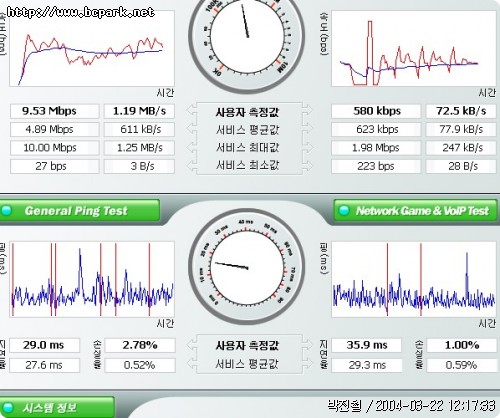This screenshot has width=500, height=418.
Task: Select the 223 bps minimum value
Action: (376, 166)
